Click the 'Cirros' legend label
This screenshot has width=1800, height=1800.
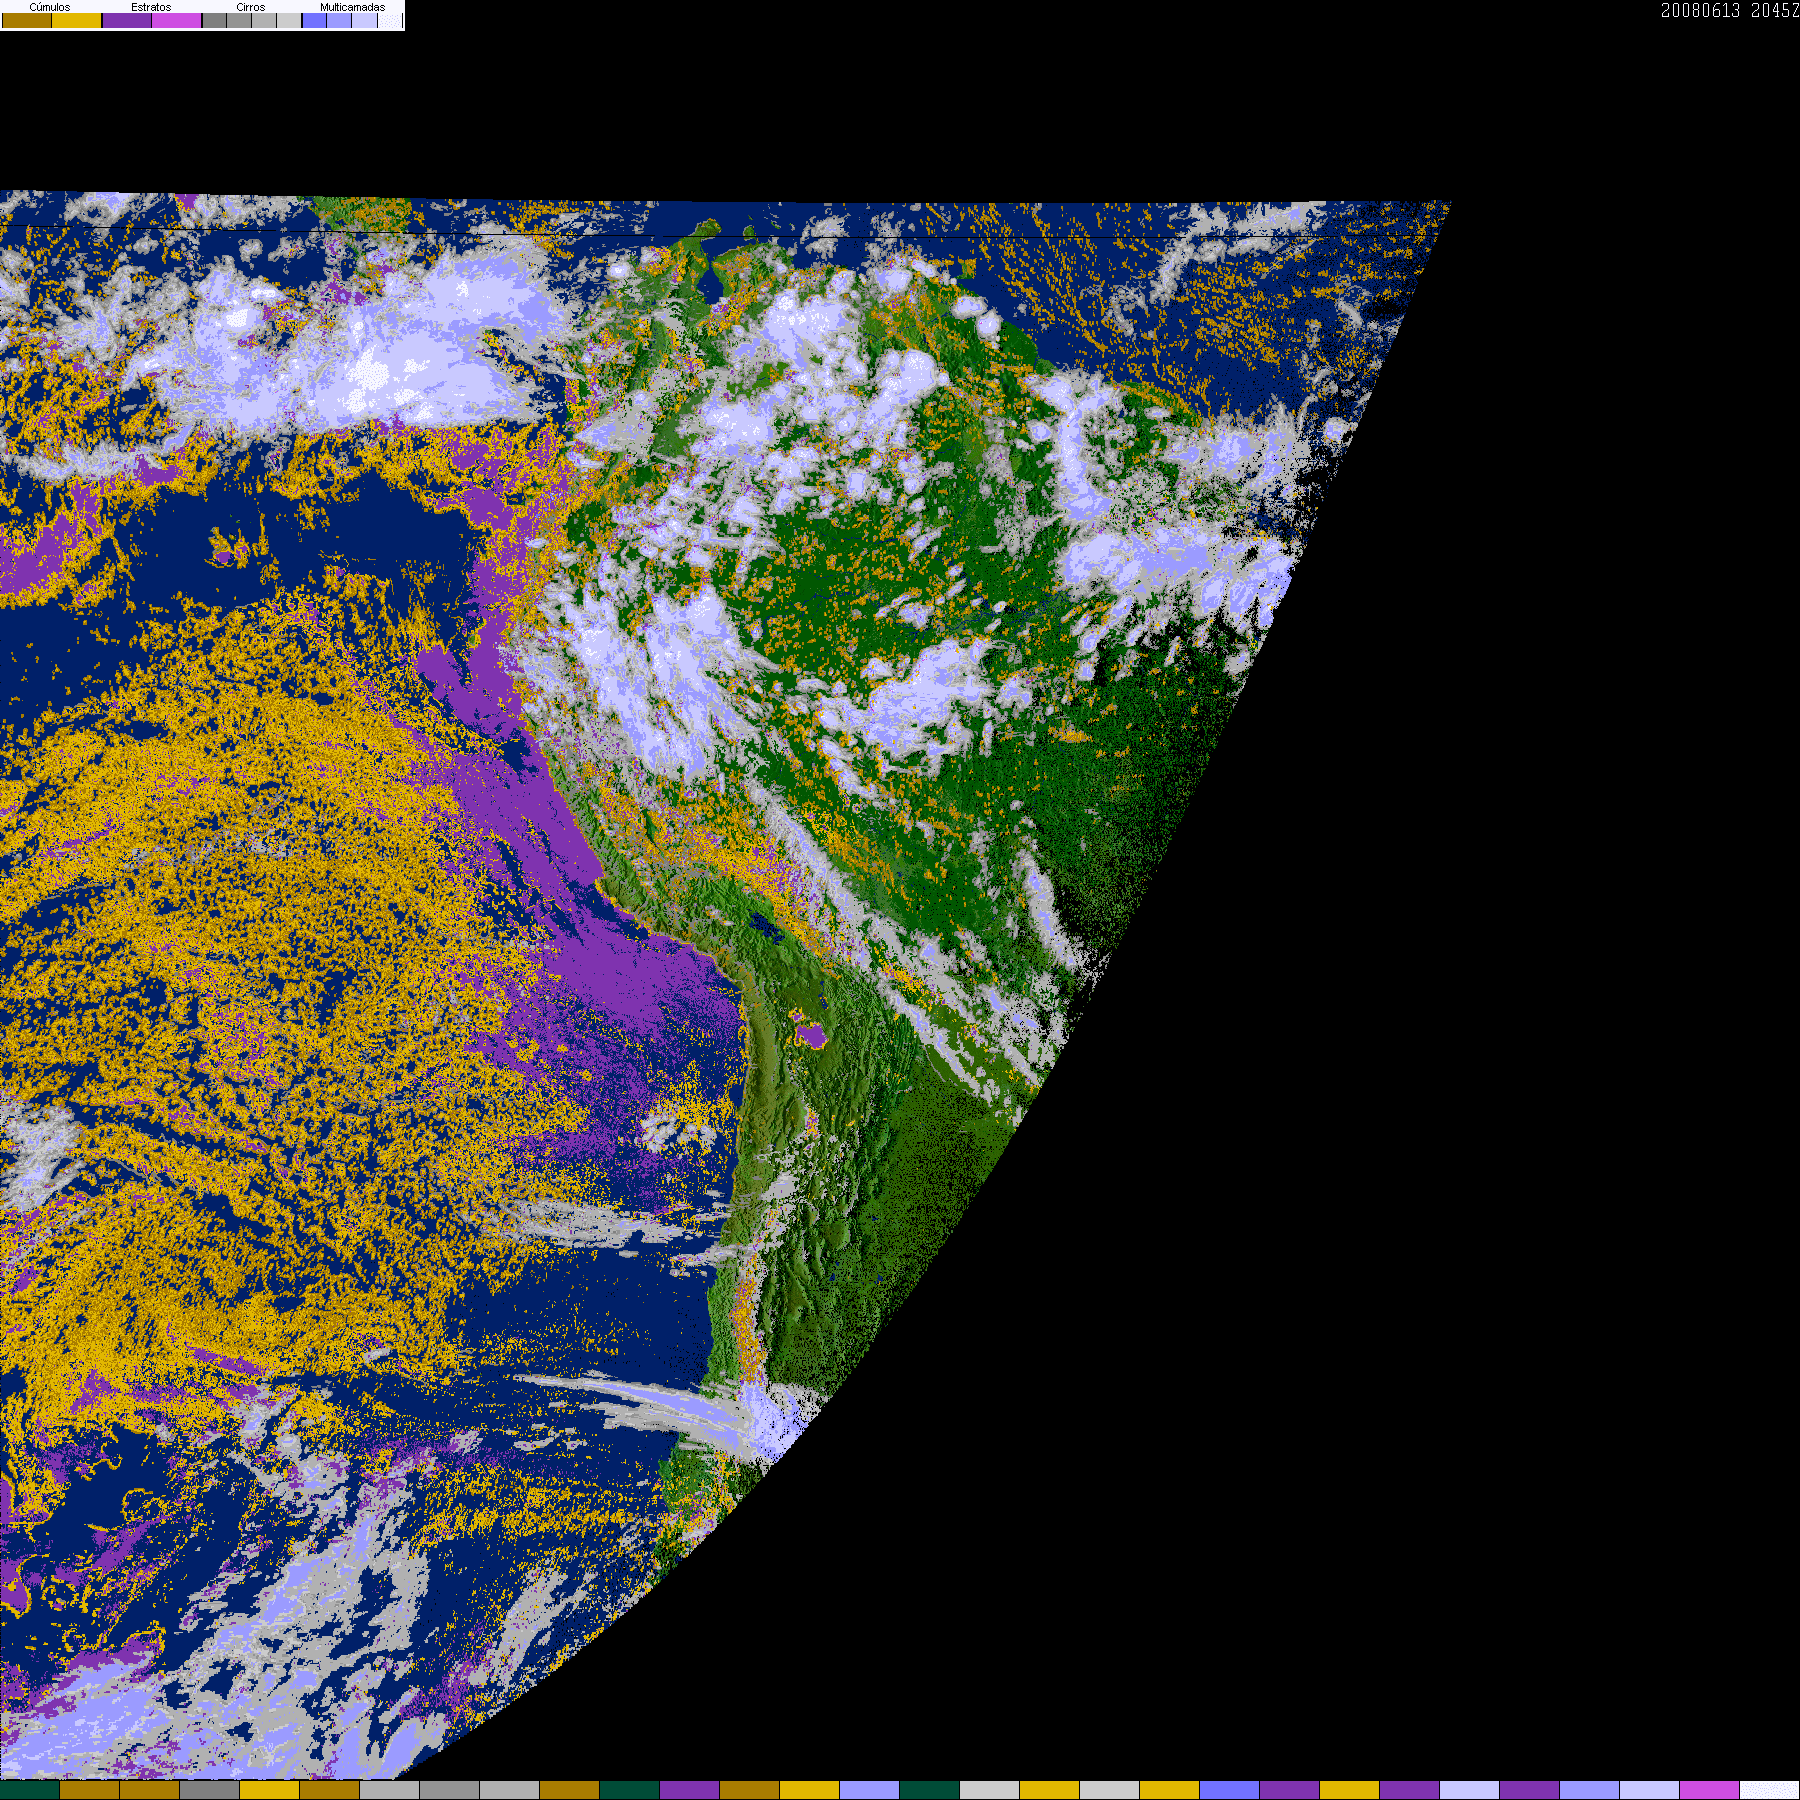pos(251,7)
